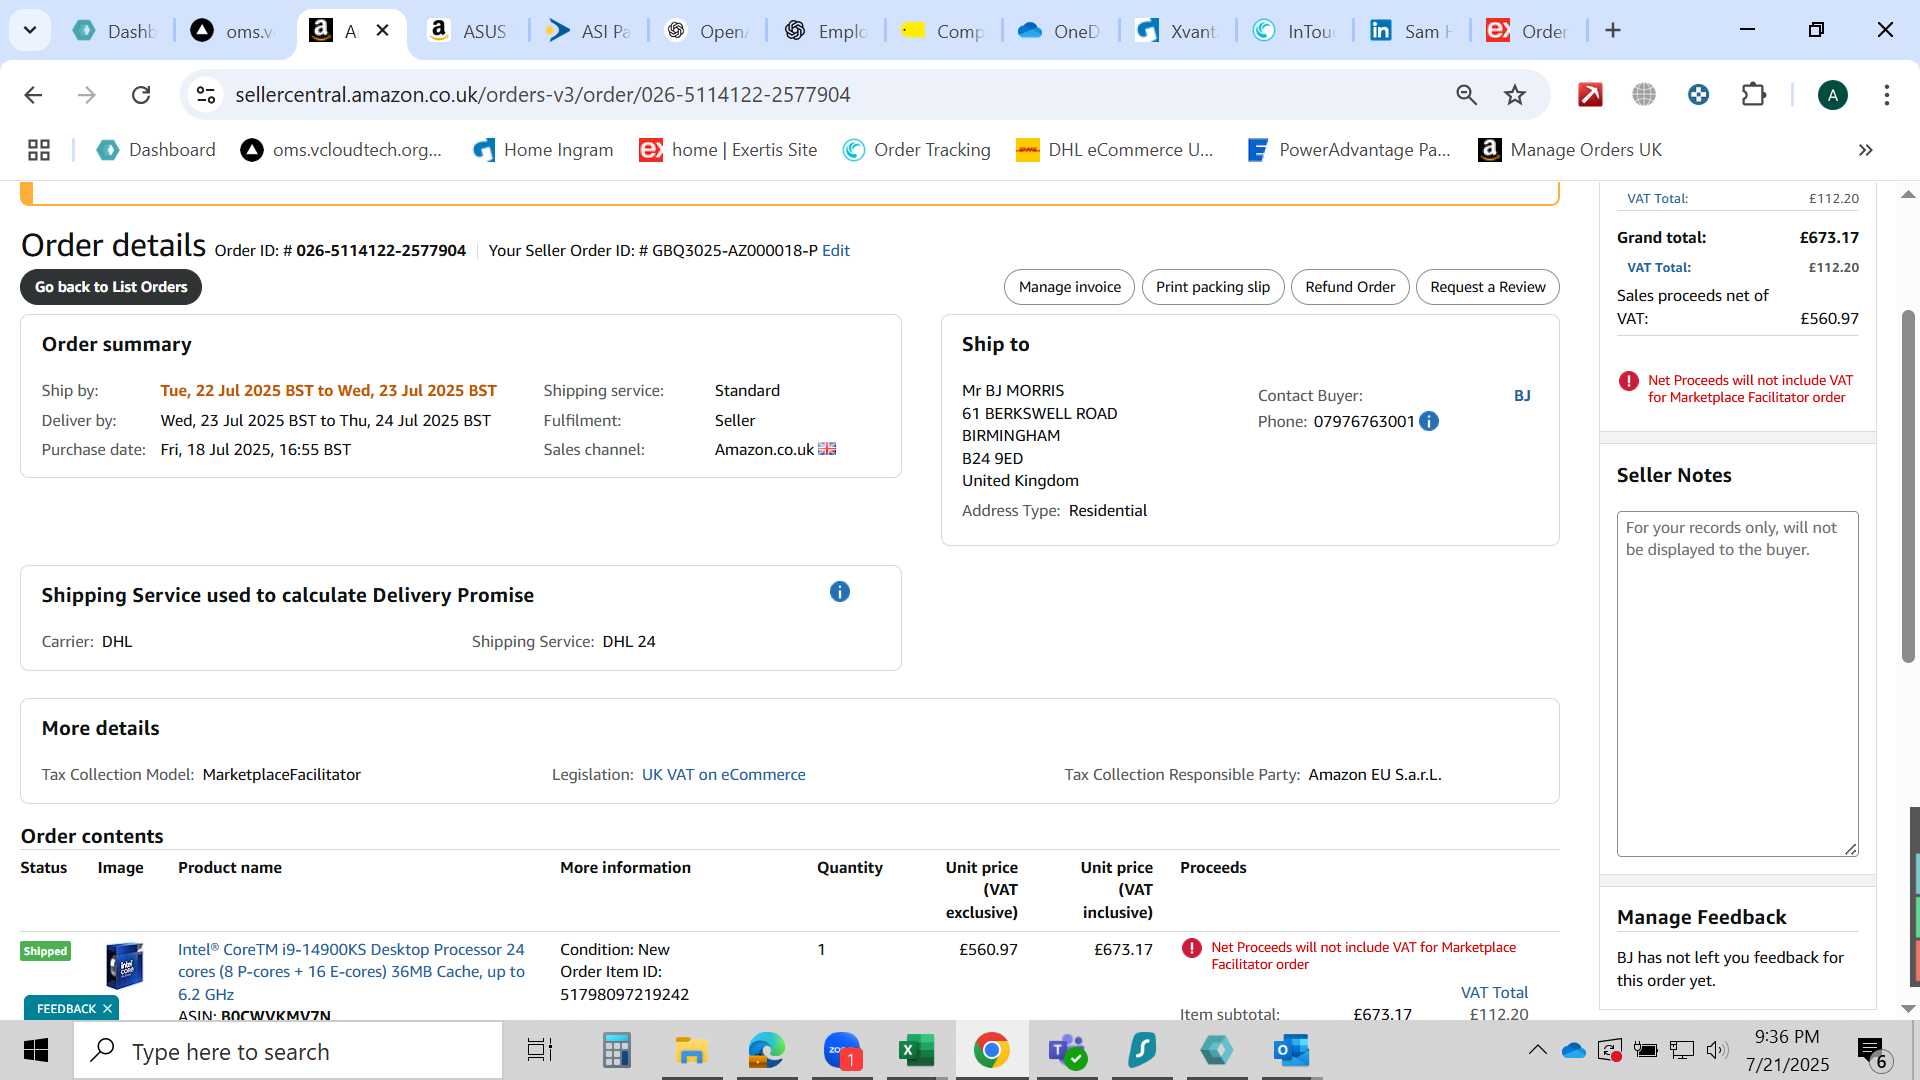Switch to the oms.v browser tab
The height and width of the screenshot is (1080, 1920).
click(234, 31)
